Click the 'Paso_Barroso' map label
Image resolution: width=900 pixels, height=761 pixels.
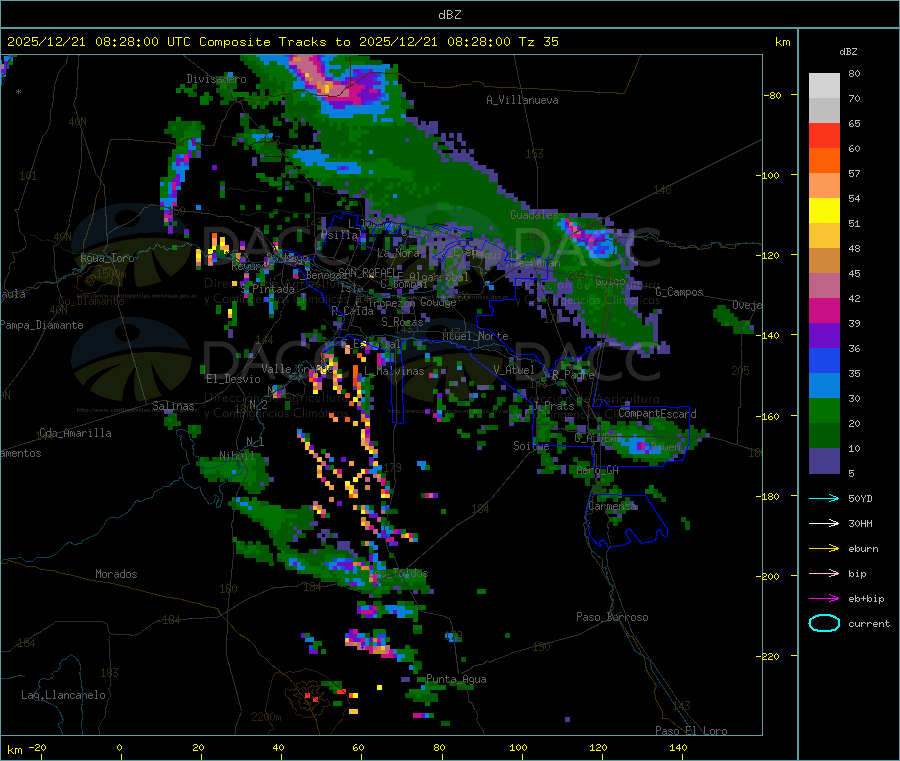(x=612, y=617)
